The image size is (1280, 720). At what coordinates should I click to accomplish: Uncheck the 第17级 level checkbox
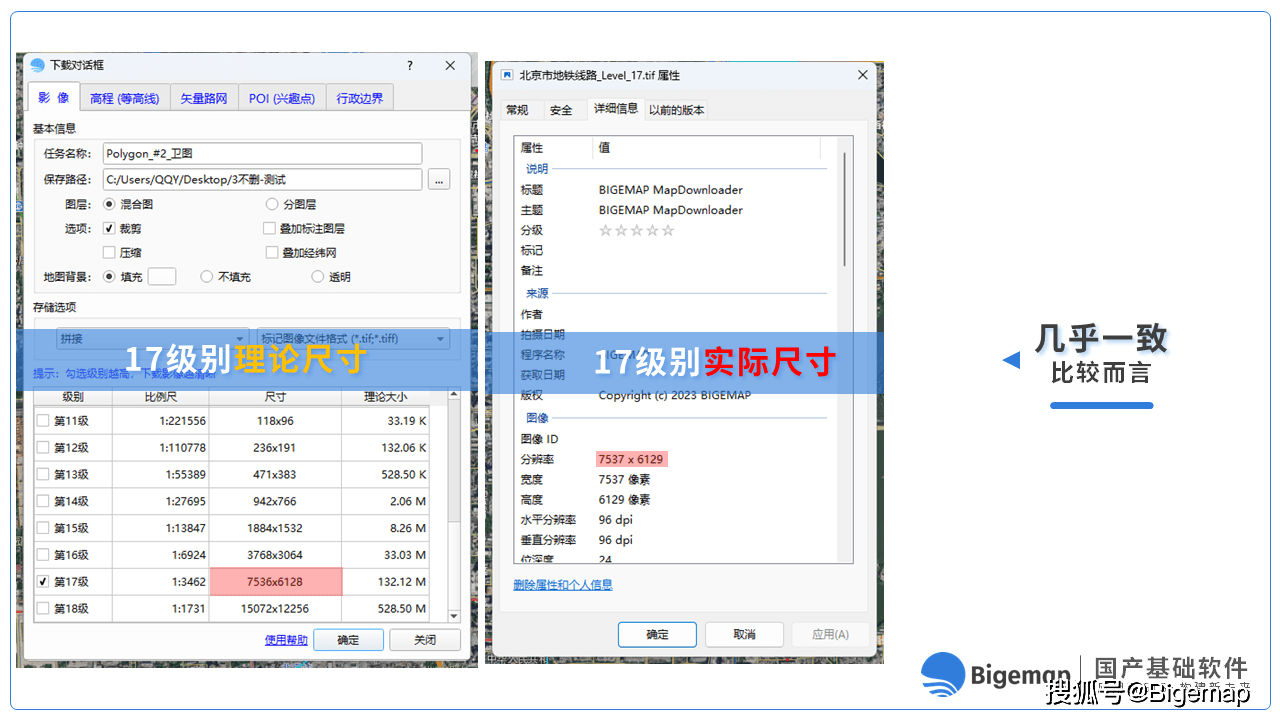(x=43, y=581)
